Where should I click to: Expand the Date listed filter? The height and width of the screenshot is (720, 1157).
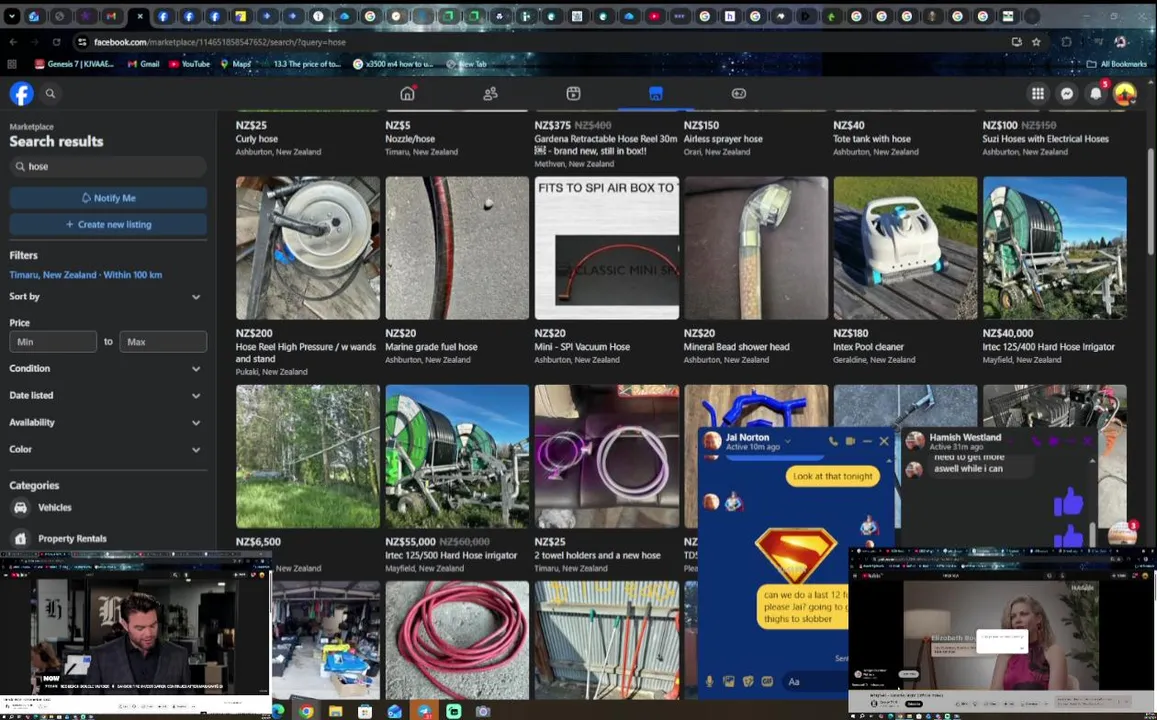pyautogui.click(x=106, y=395)
